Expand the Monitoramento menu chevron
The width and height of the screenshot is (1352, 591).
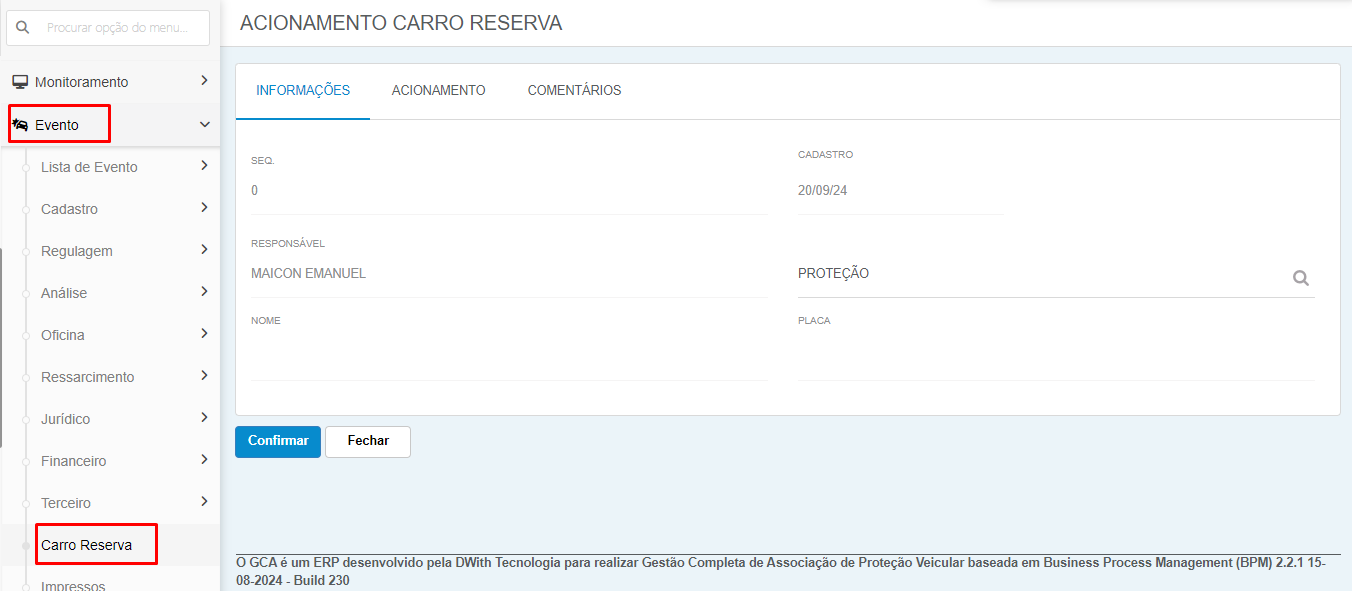point(204,81)
